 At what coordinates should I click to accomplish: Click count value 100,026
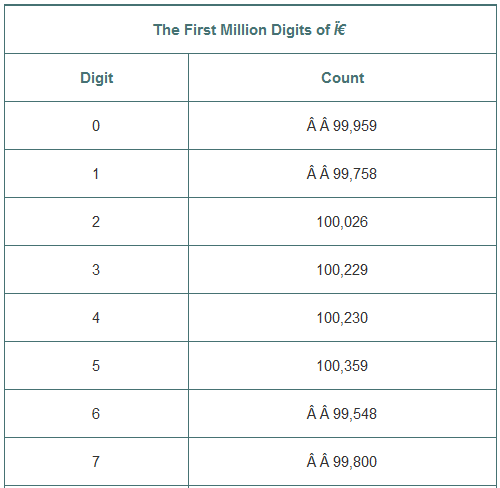click(342, 222)
